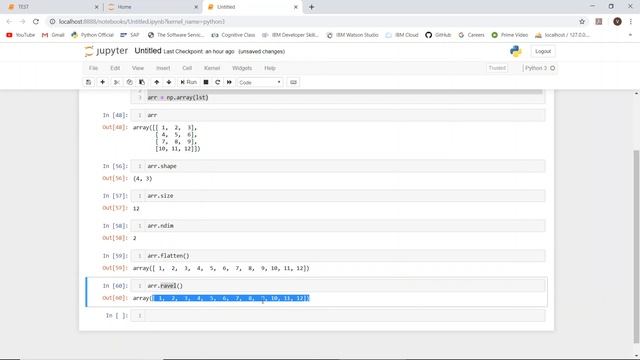
Task: Click the arr.size code cell
Action: 338,196
